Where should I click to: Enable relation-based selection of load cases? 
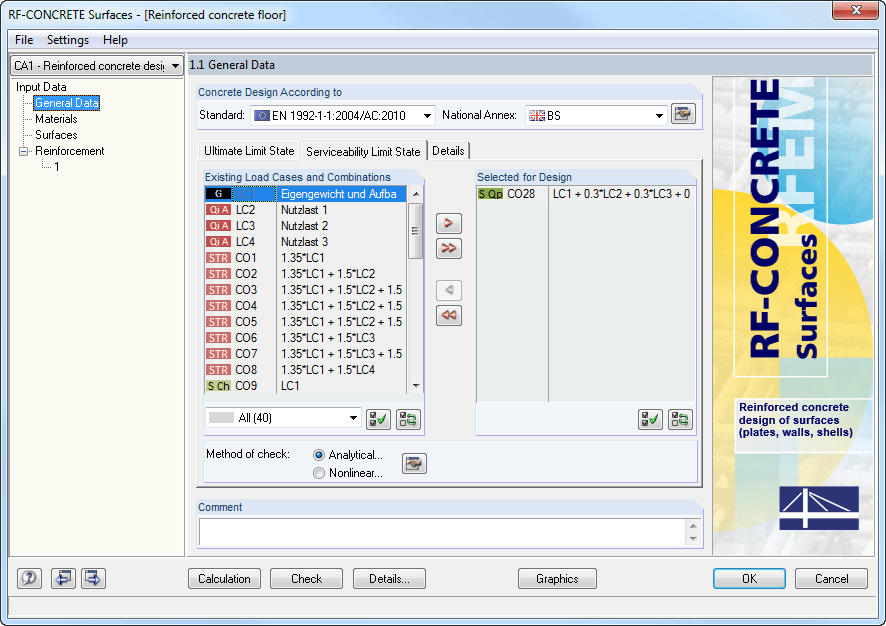click(407, 418)
